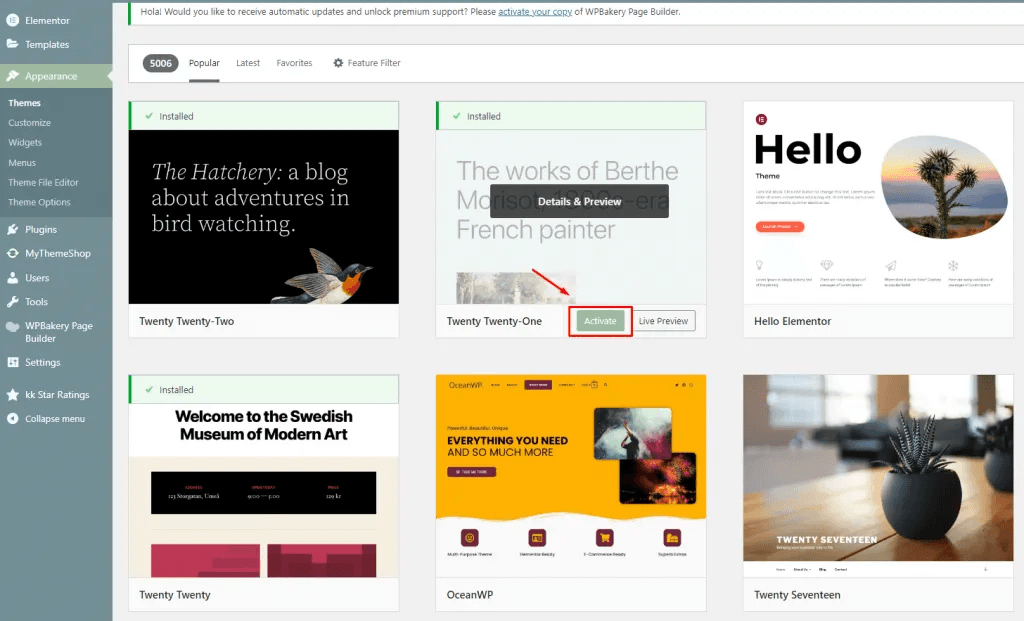
Task: Click the kk Star Ratings star icon
Action: [12, 394]
